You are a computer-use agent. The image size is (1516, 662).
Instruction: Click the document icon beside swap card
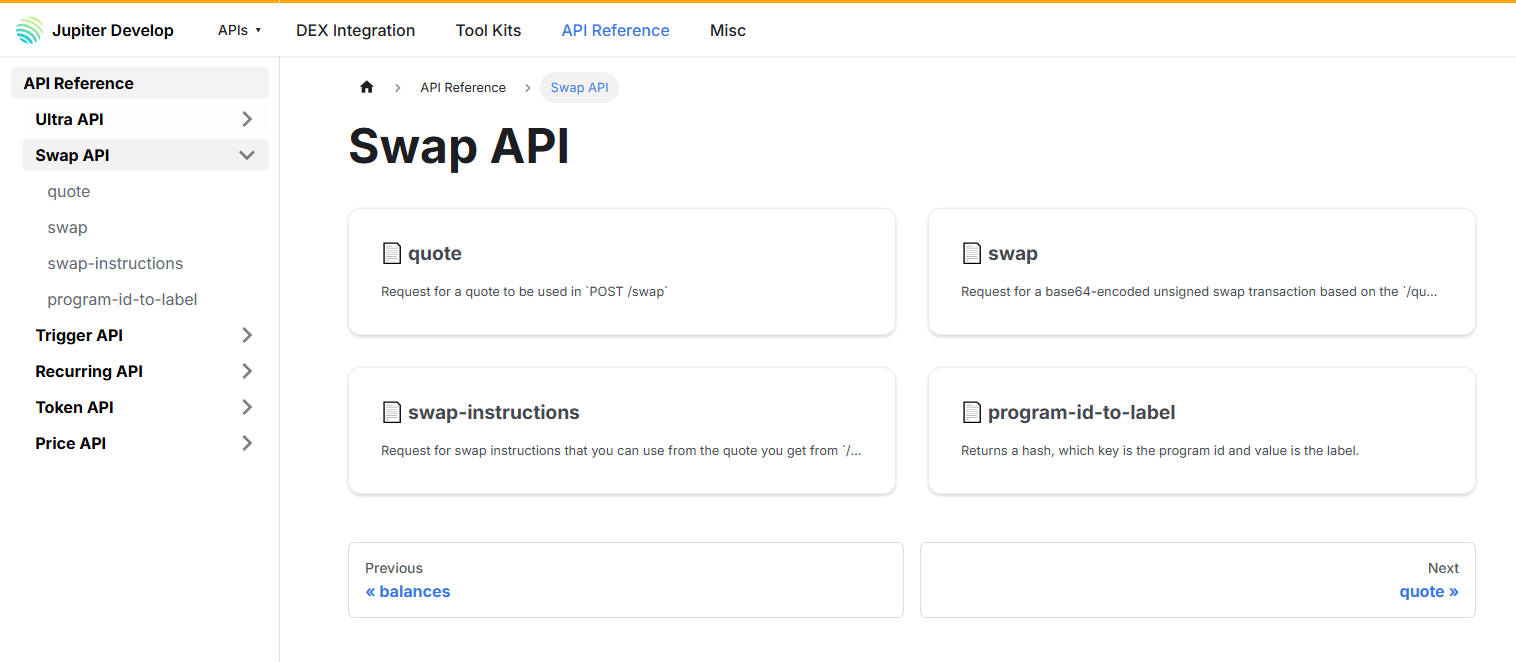click(972, 253)
